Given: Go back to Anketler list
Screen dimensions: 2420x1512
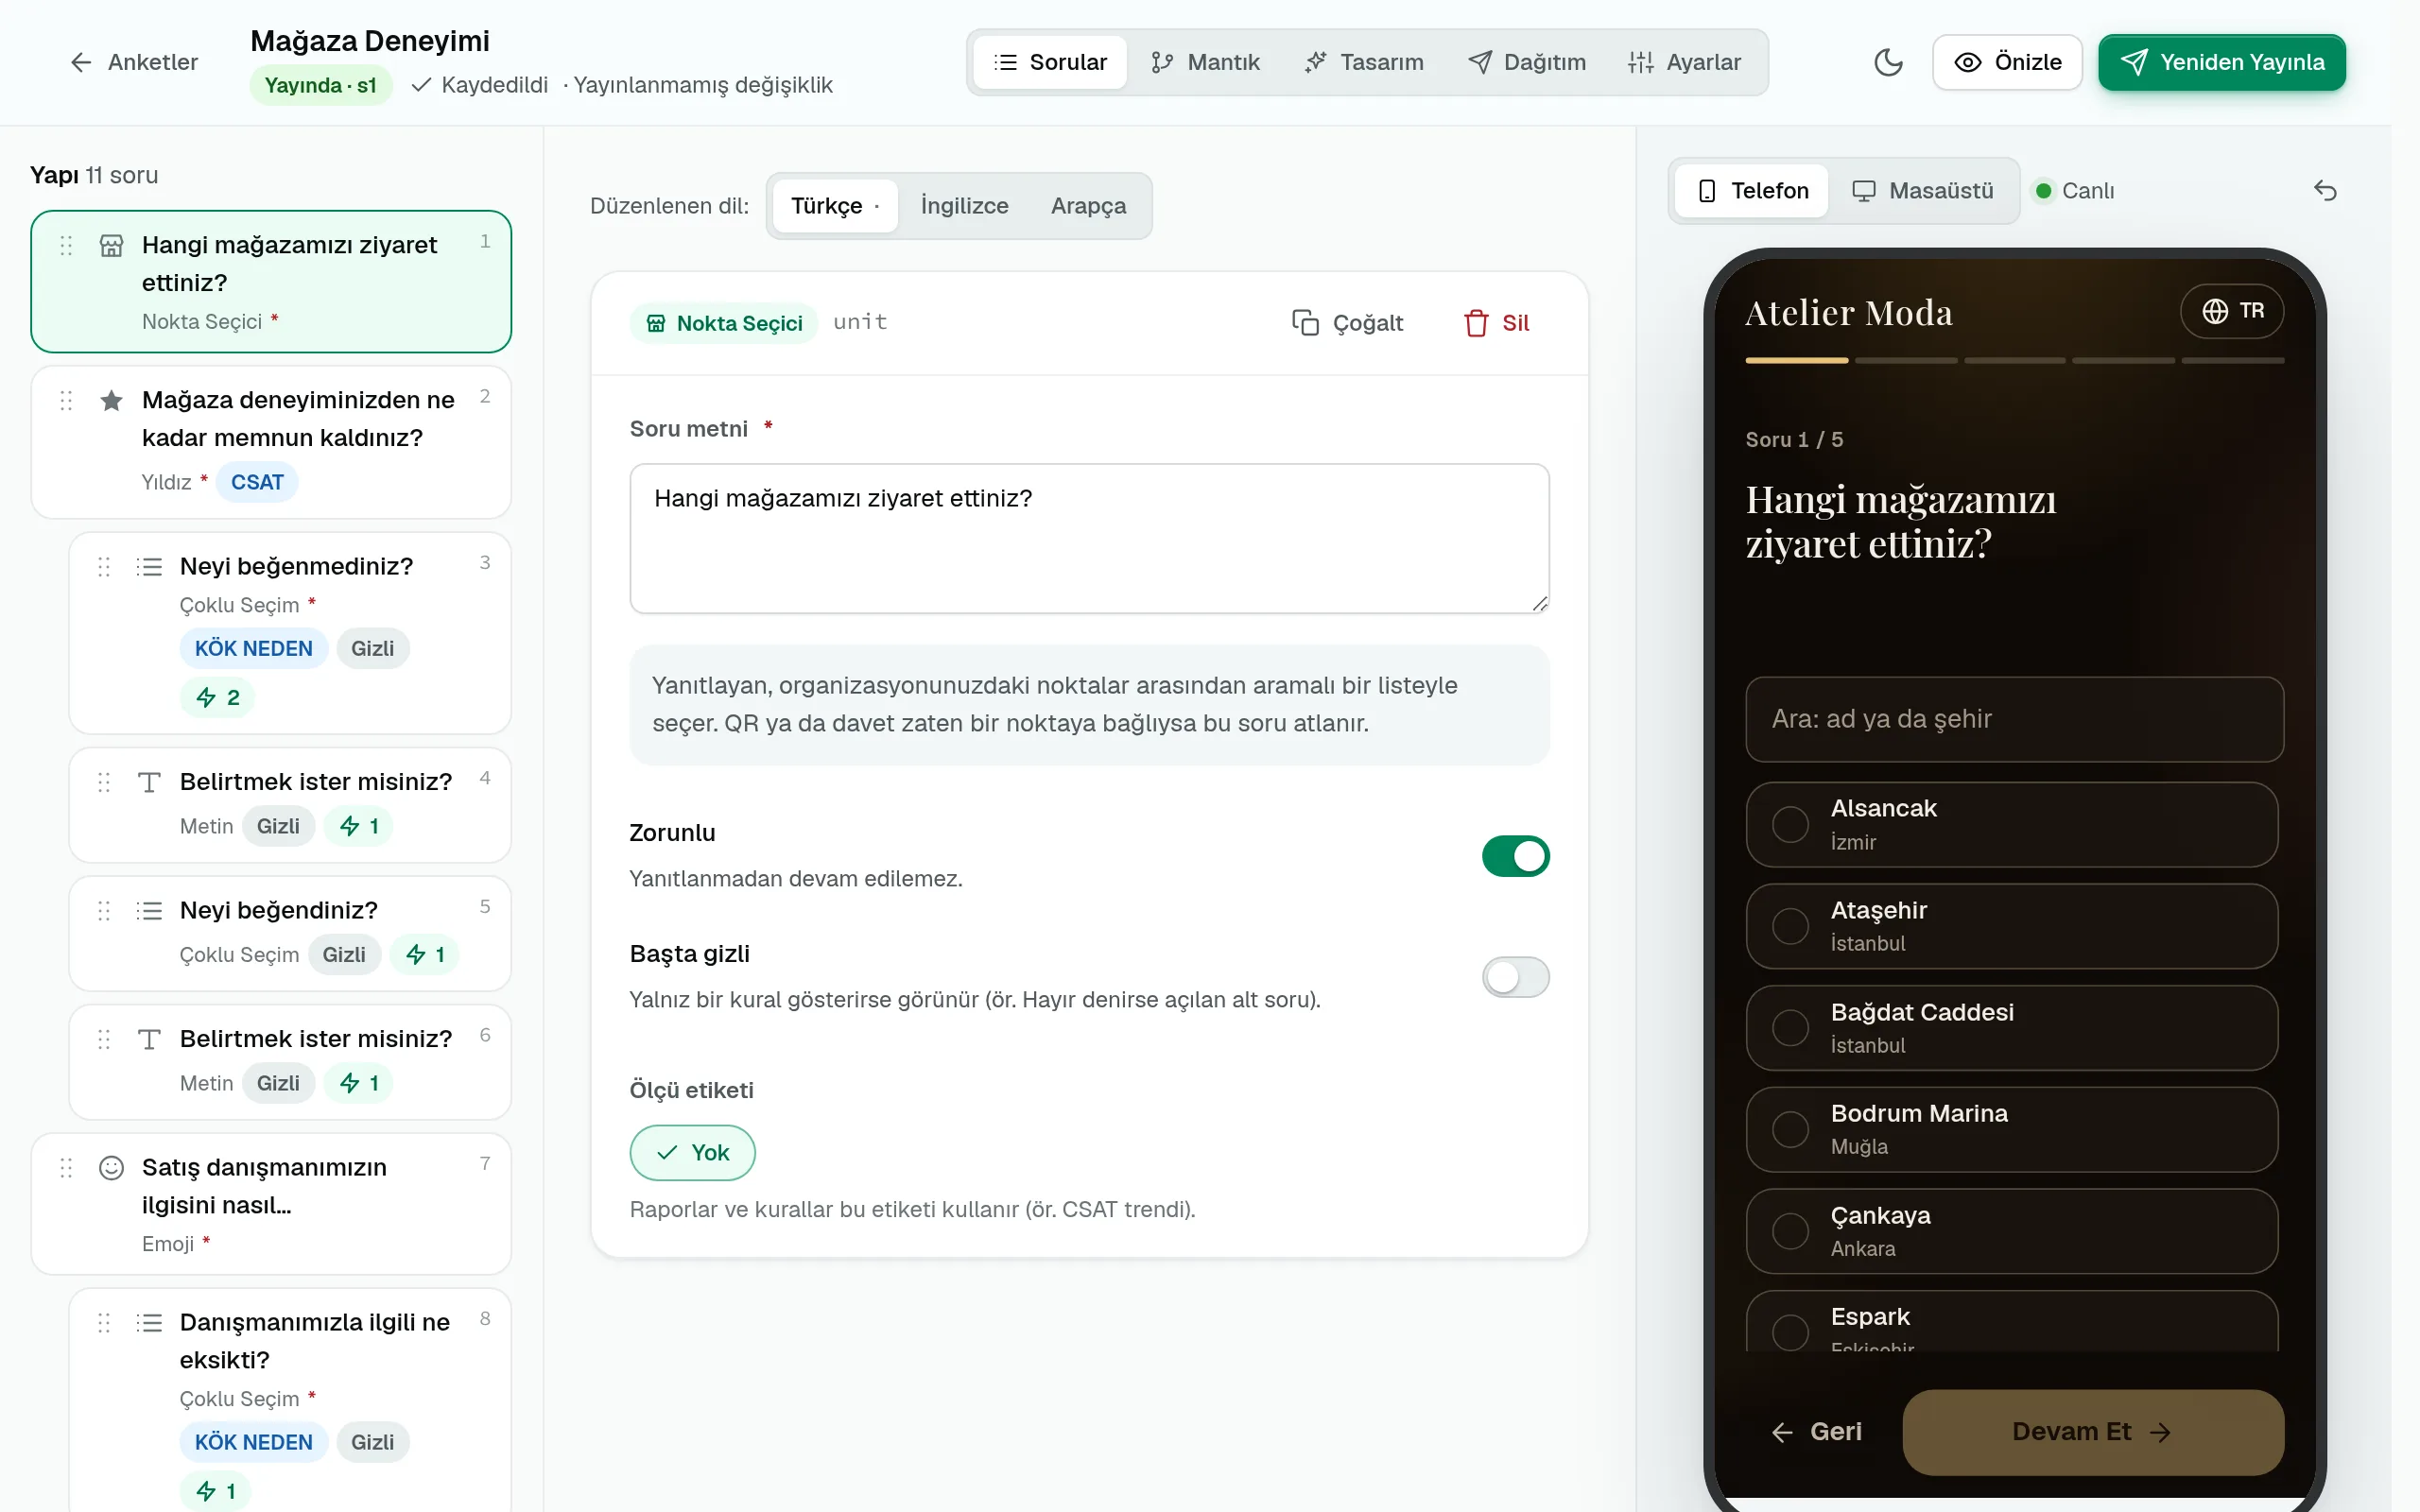Looking at the screenshot, I should (134, 62).
